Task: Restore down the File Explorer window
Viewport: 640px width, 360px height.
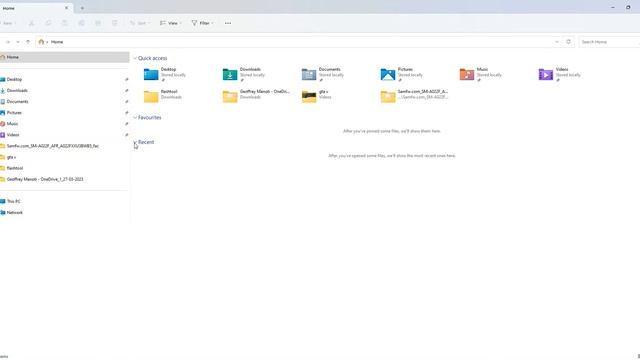Action: (628, 7)
